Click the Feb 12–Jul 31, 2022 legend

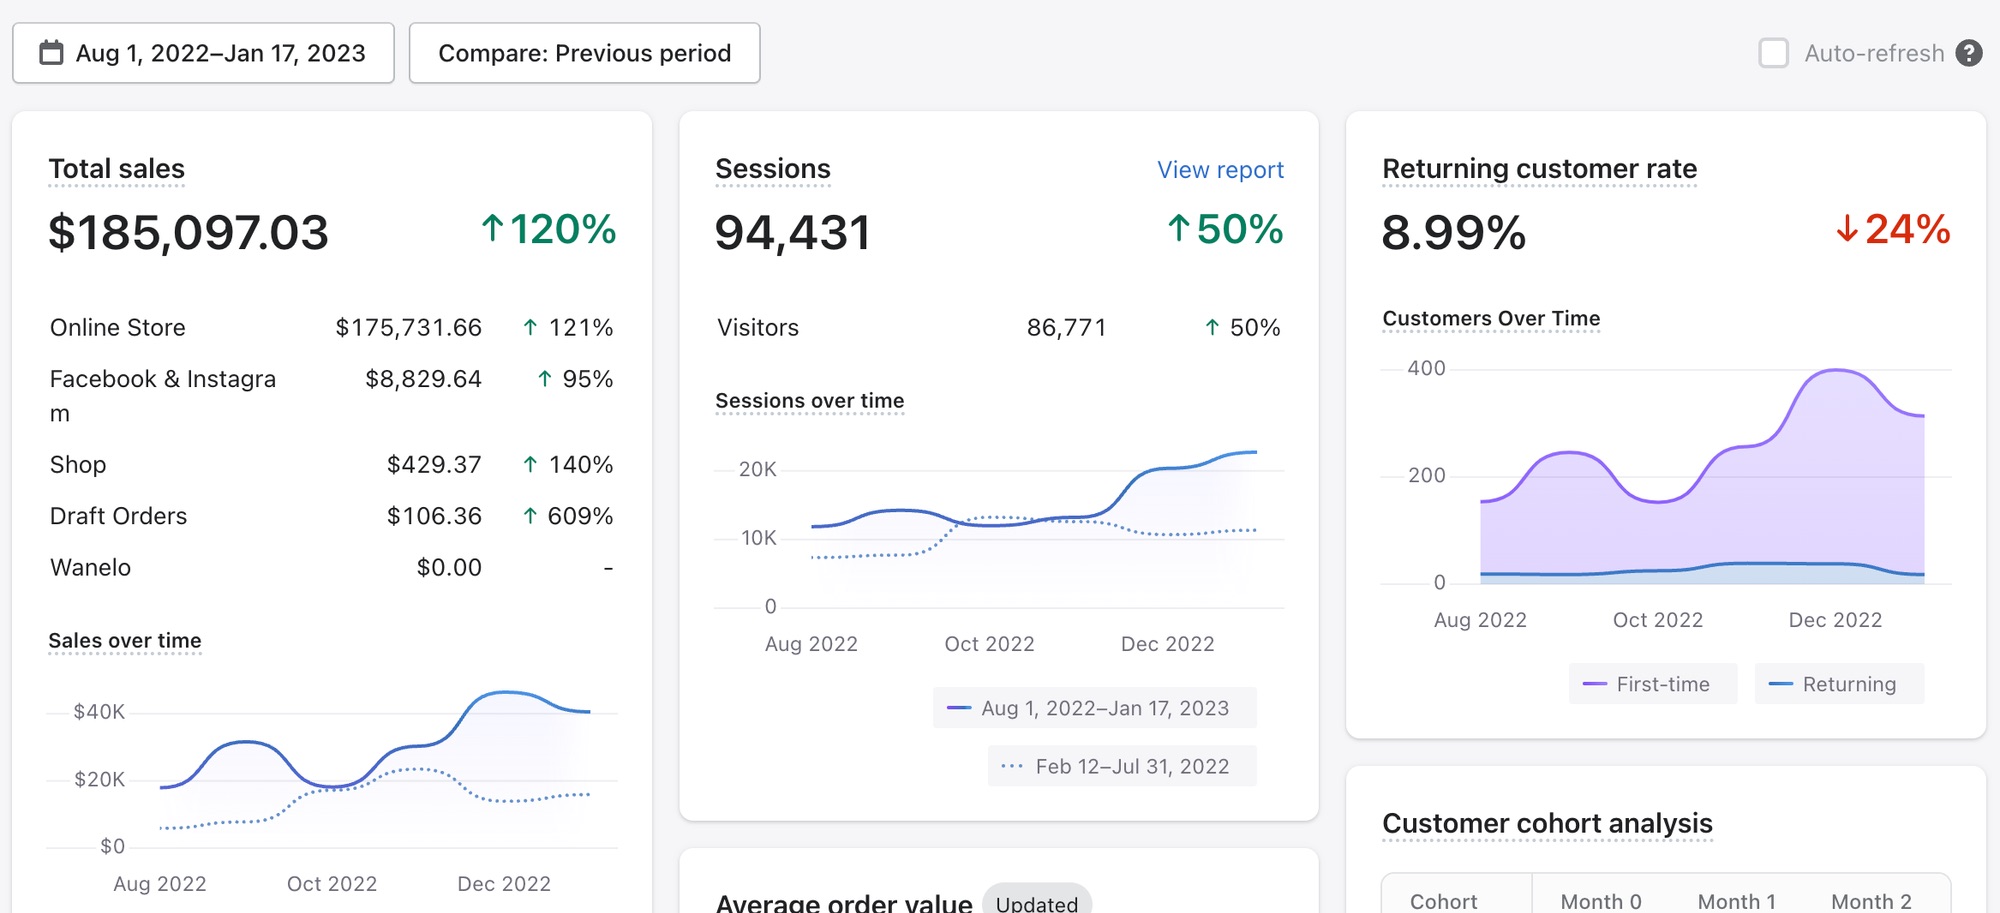coord(1122,766)
